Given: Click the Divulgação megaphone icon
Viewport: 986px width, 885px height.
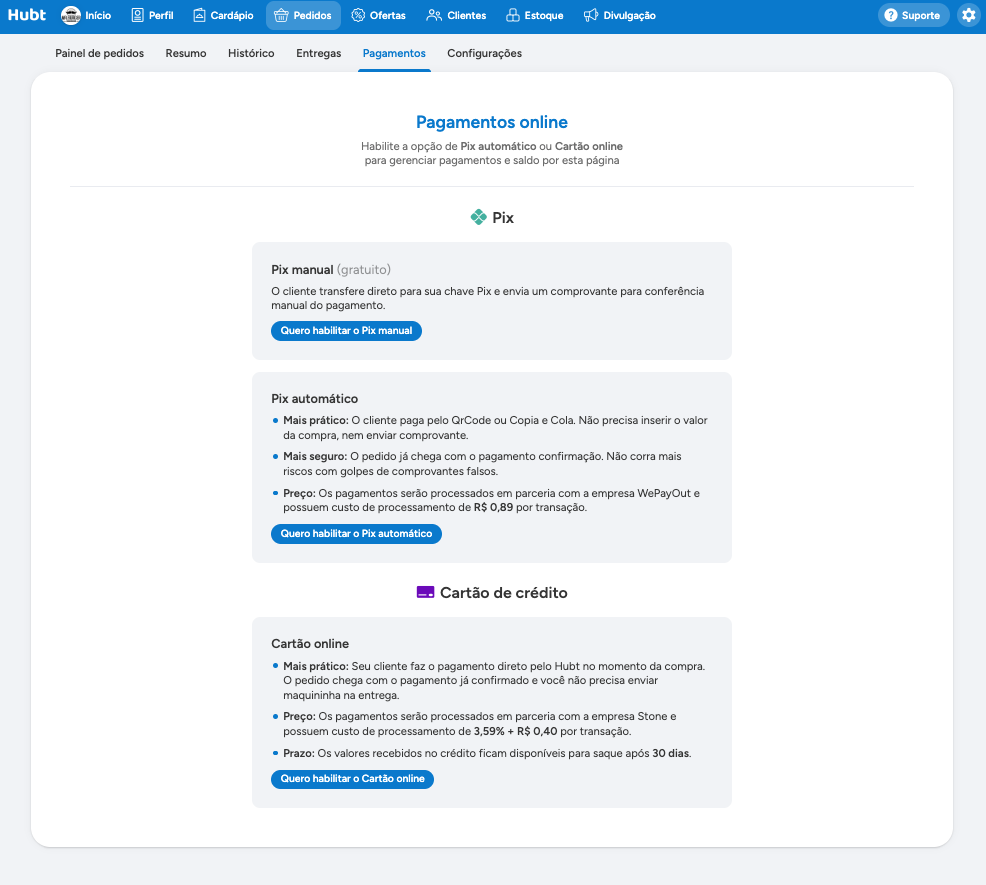Looking at the screenshot, I should tap(590, 16).
